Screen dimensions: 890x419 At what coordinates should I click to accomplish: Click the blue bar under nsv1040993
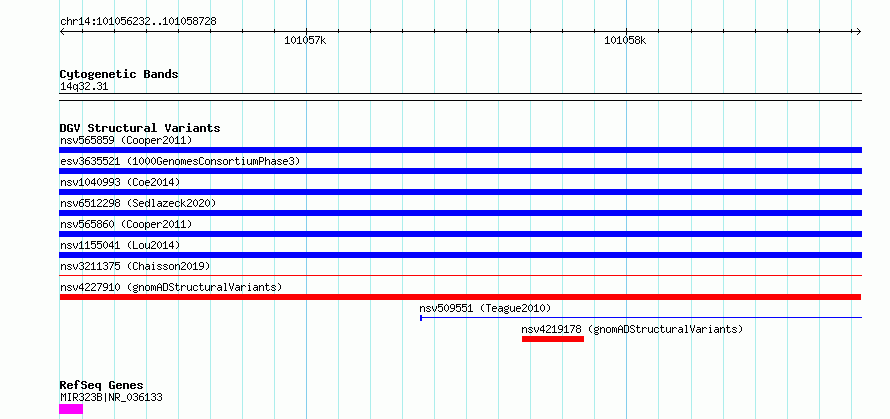(x=460, y=192)
